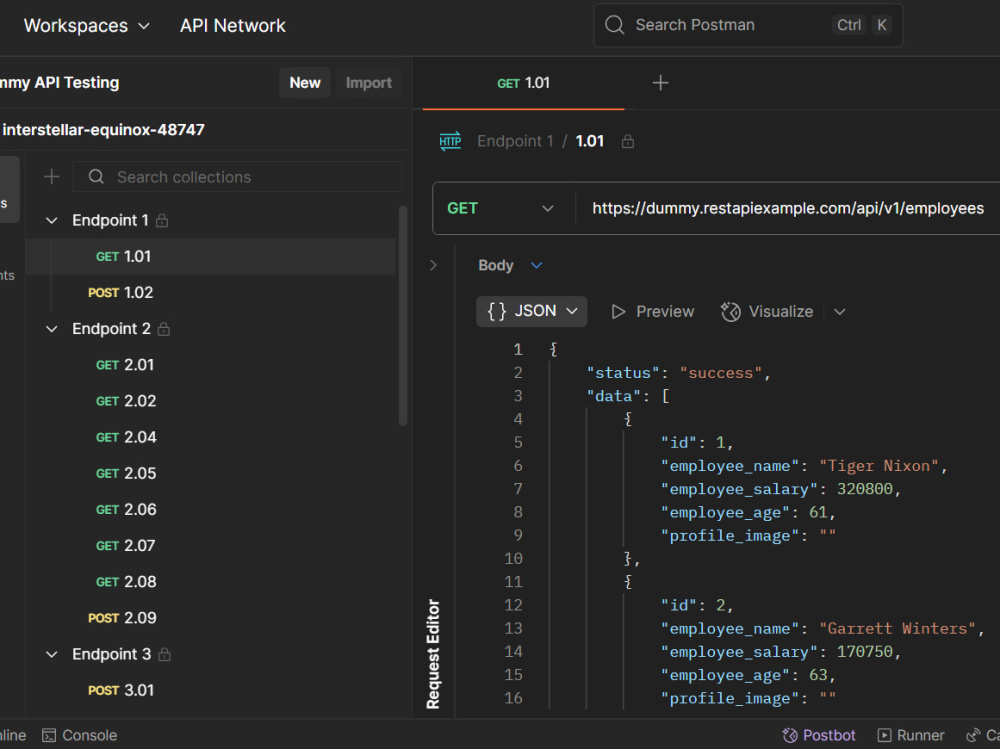The height and width of the screenshot is (749, 1000).
Task: Click the HTTP request type icon
Action: pyautogui.click(x=450, y=141)
